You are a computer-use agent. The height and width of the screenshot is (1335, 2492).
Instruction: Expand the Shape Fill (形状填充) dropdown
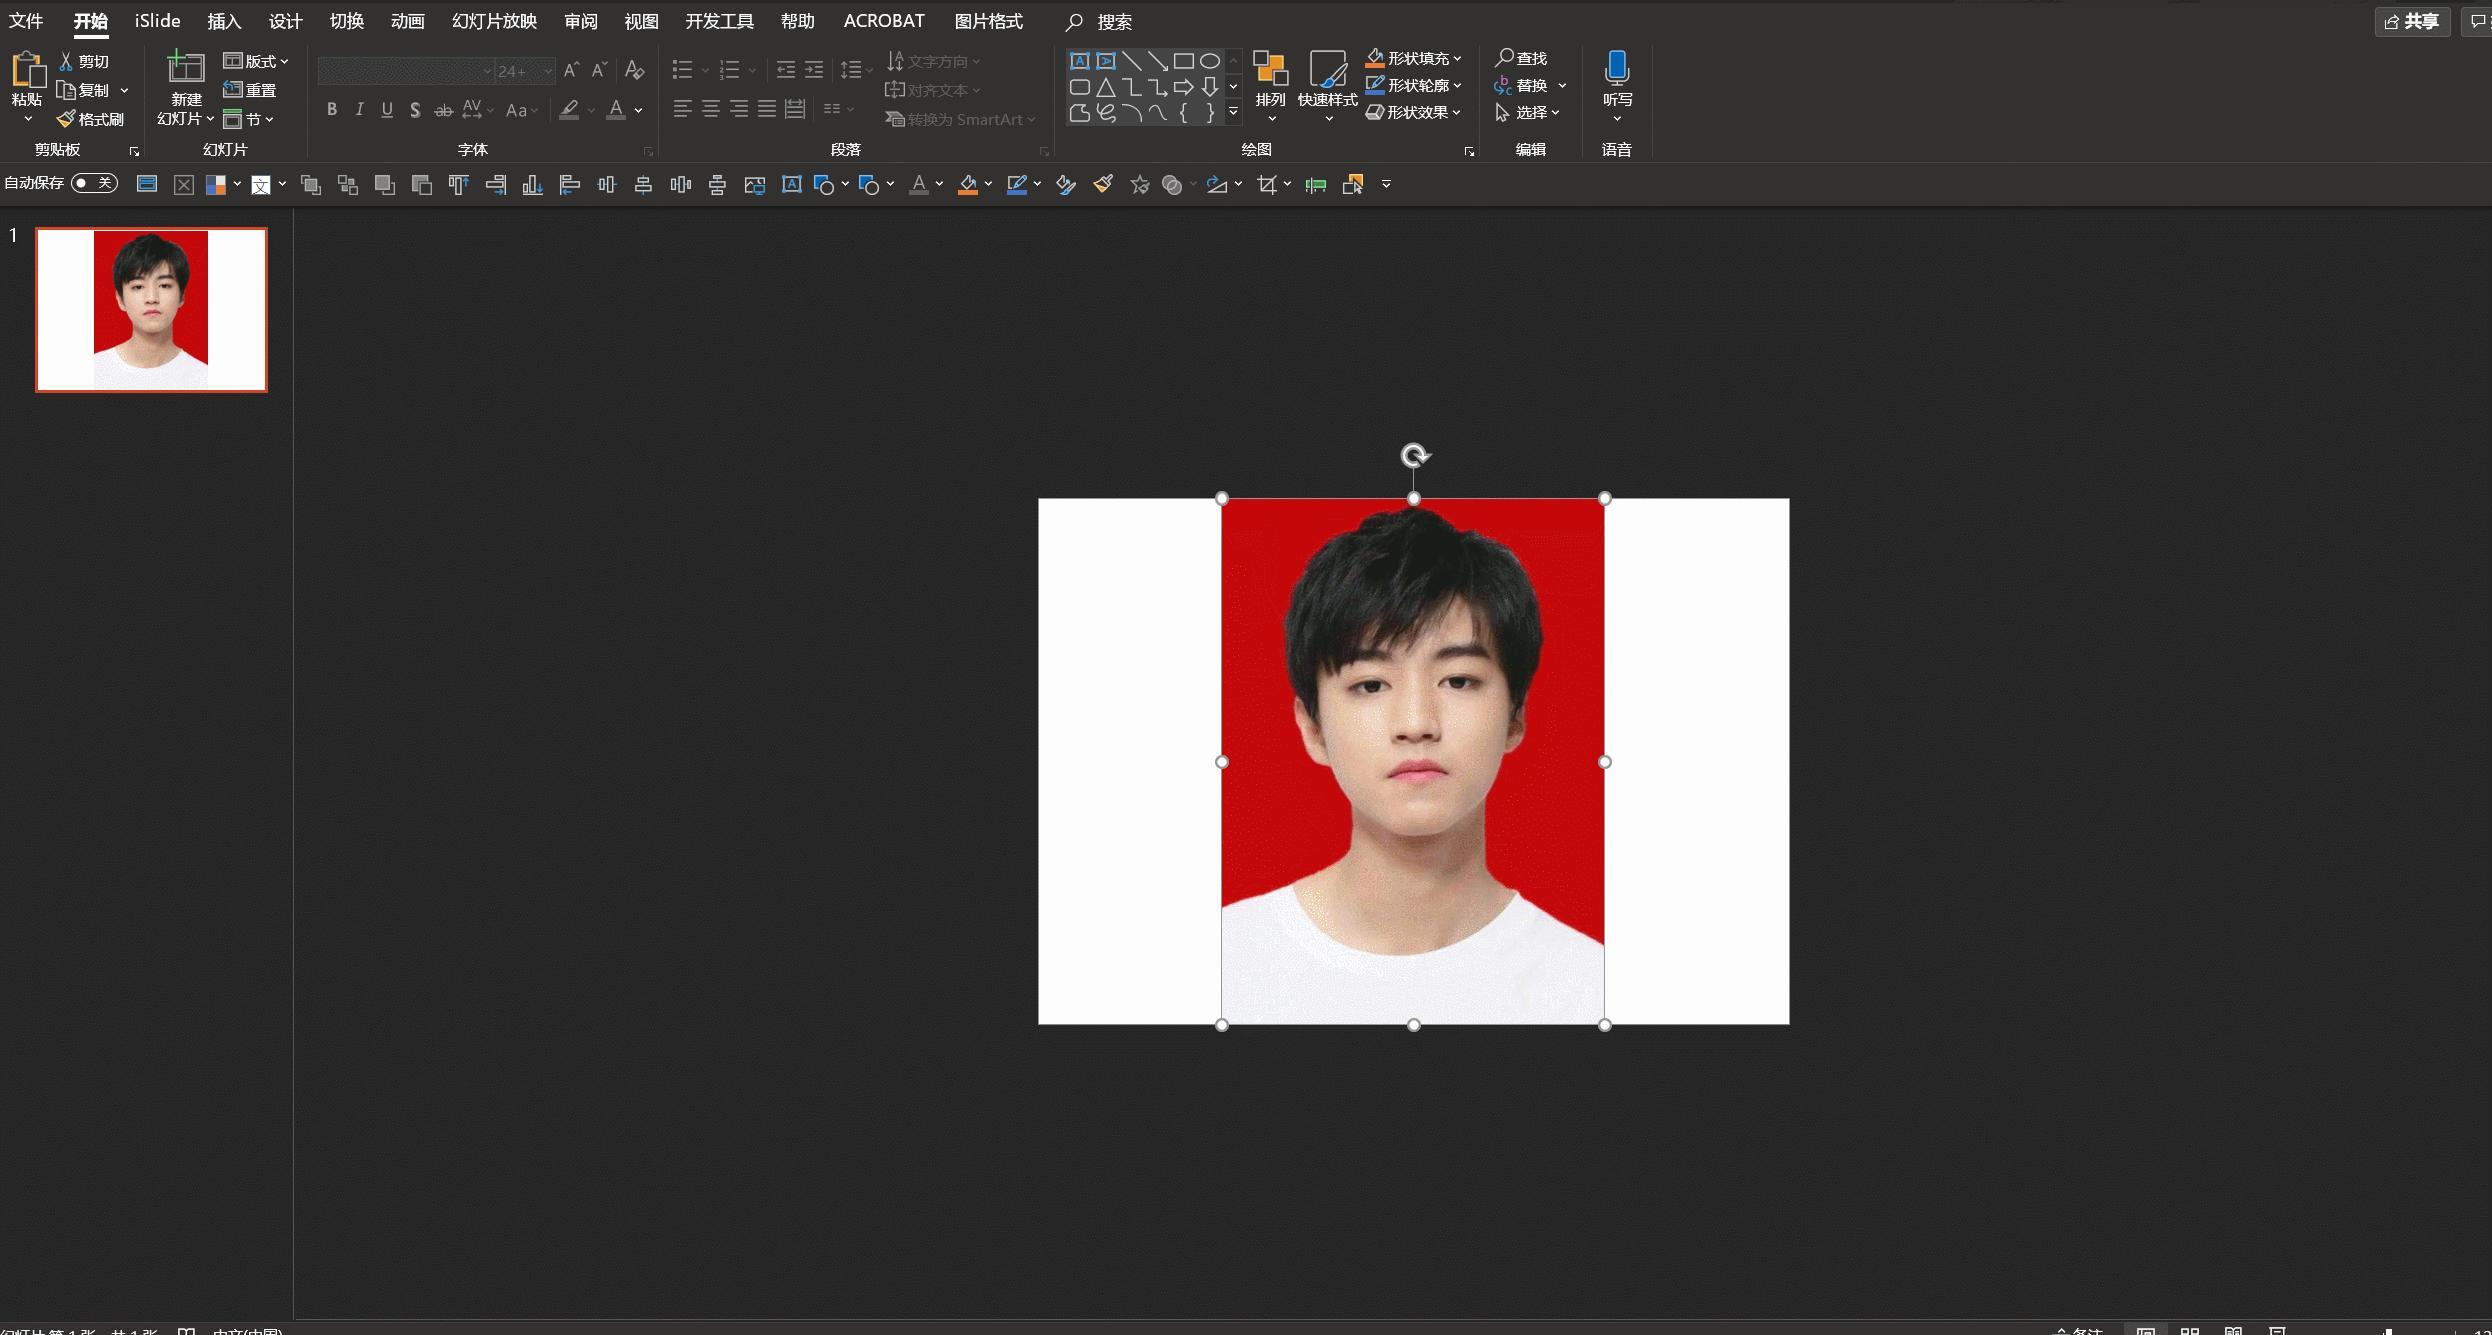(x=1457, y=59)
